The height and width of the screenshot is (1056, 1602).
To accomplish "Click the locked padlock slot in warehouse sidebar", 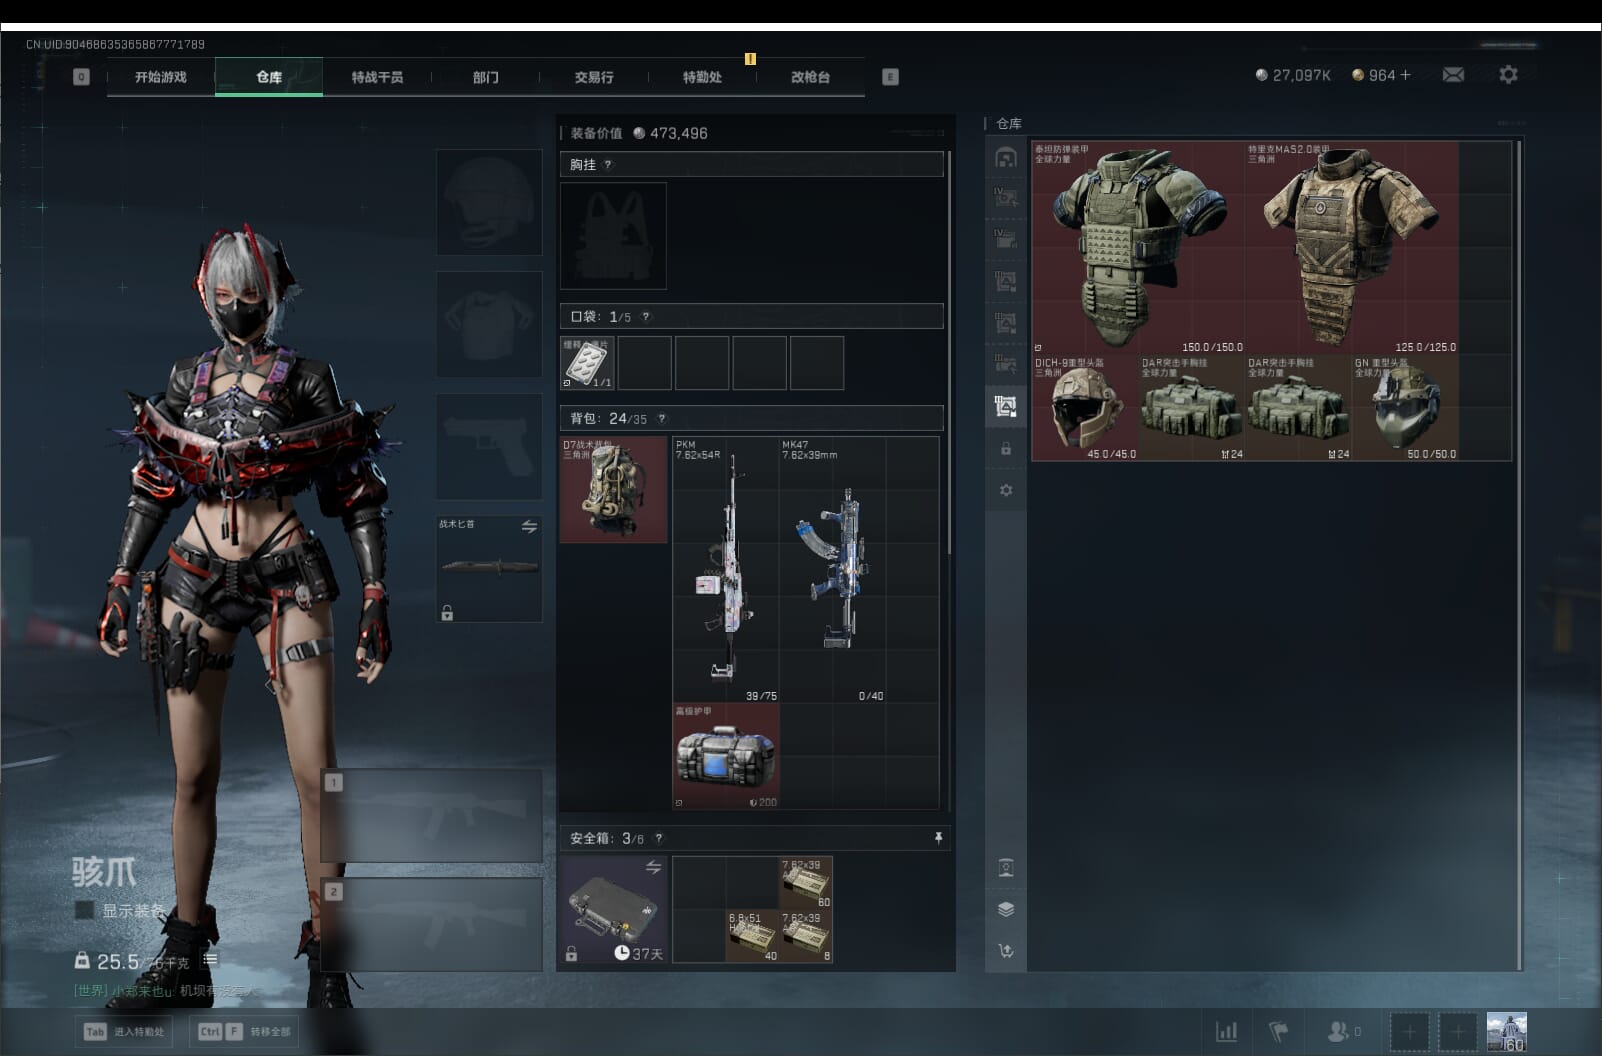I will [1006, 449].
